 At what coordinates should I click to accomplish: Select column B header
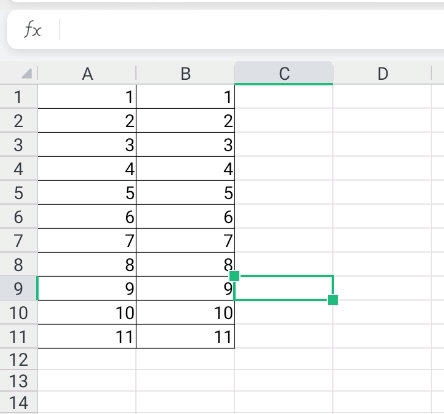[x=185, y=73]
